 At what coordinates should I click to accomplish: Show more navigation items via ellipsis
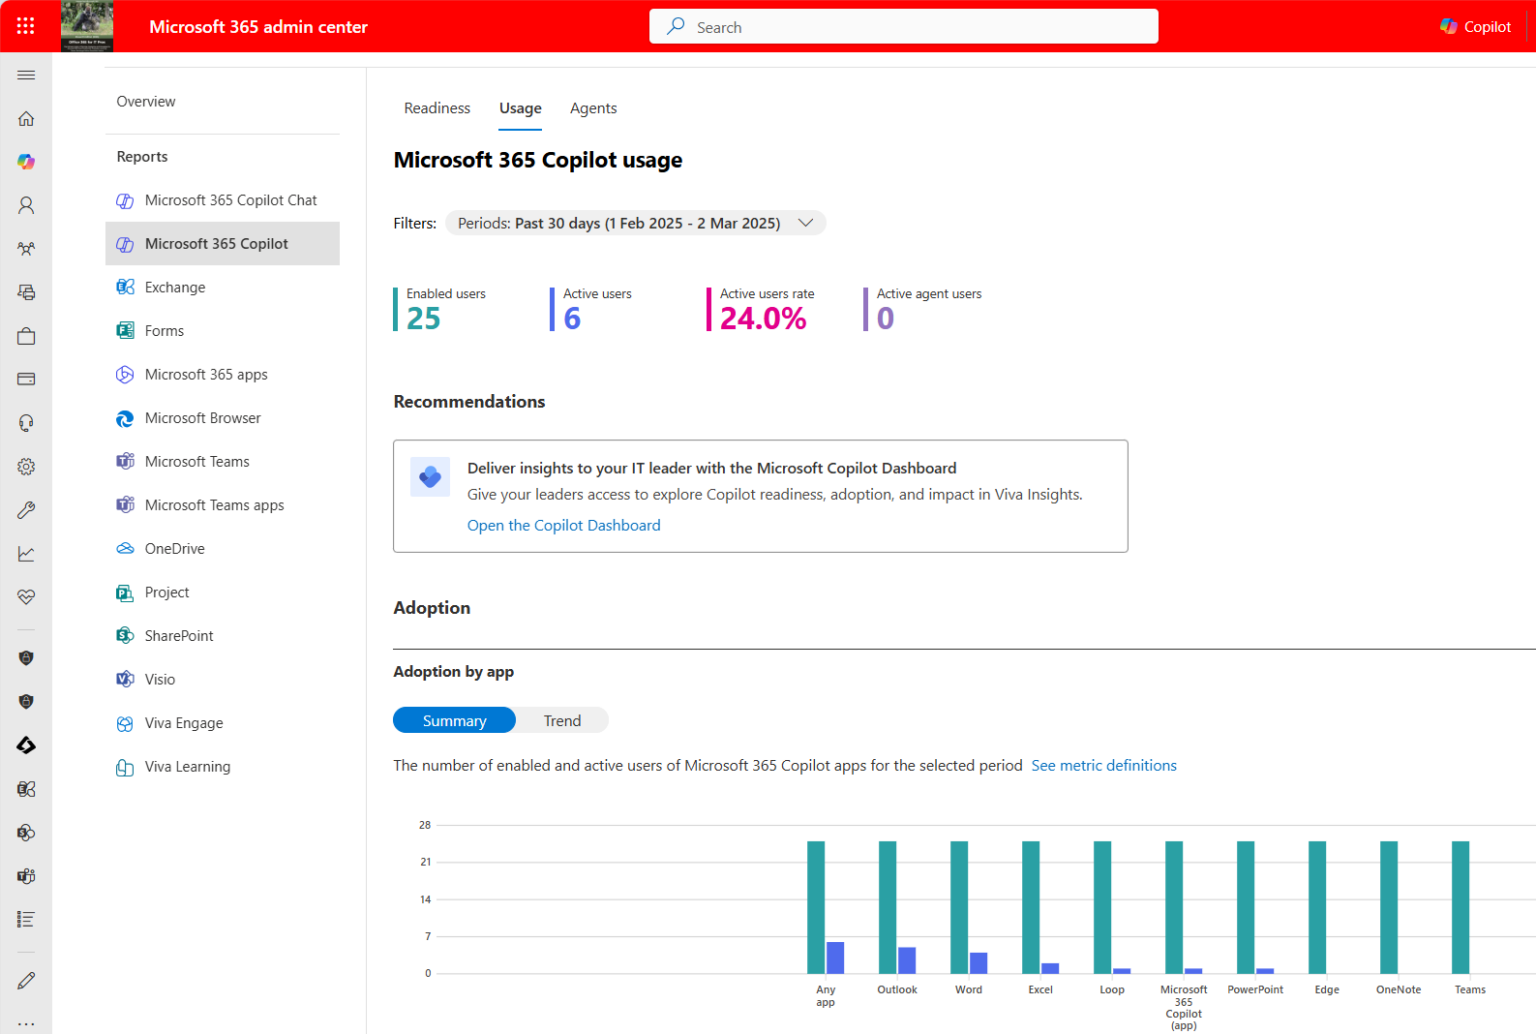tap(26, 1023)
